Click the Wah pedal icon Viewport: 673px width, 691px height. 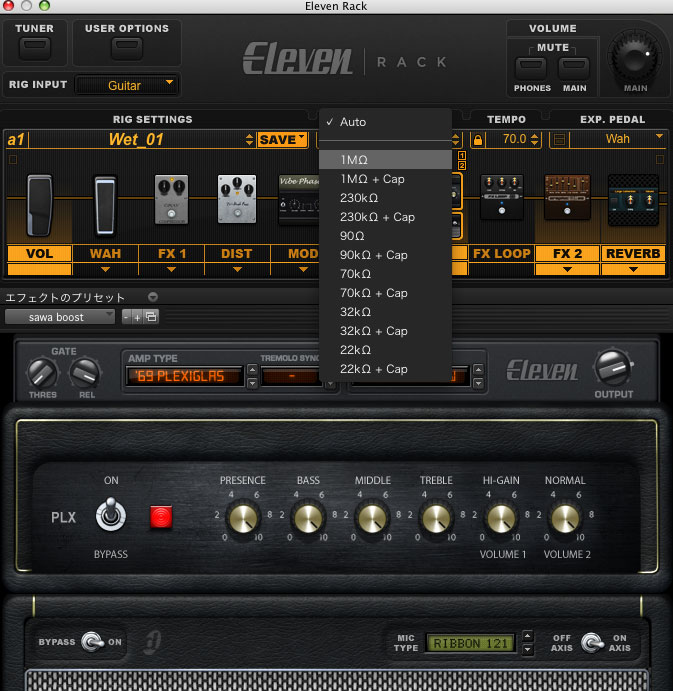(x=105, y=205)
